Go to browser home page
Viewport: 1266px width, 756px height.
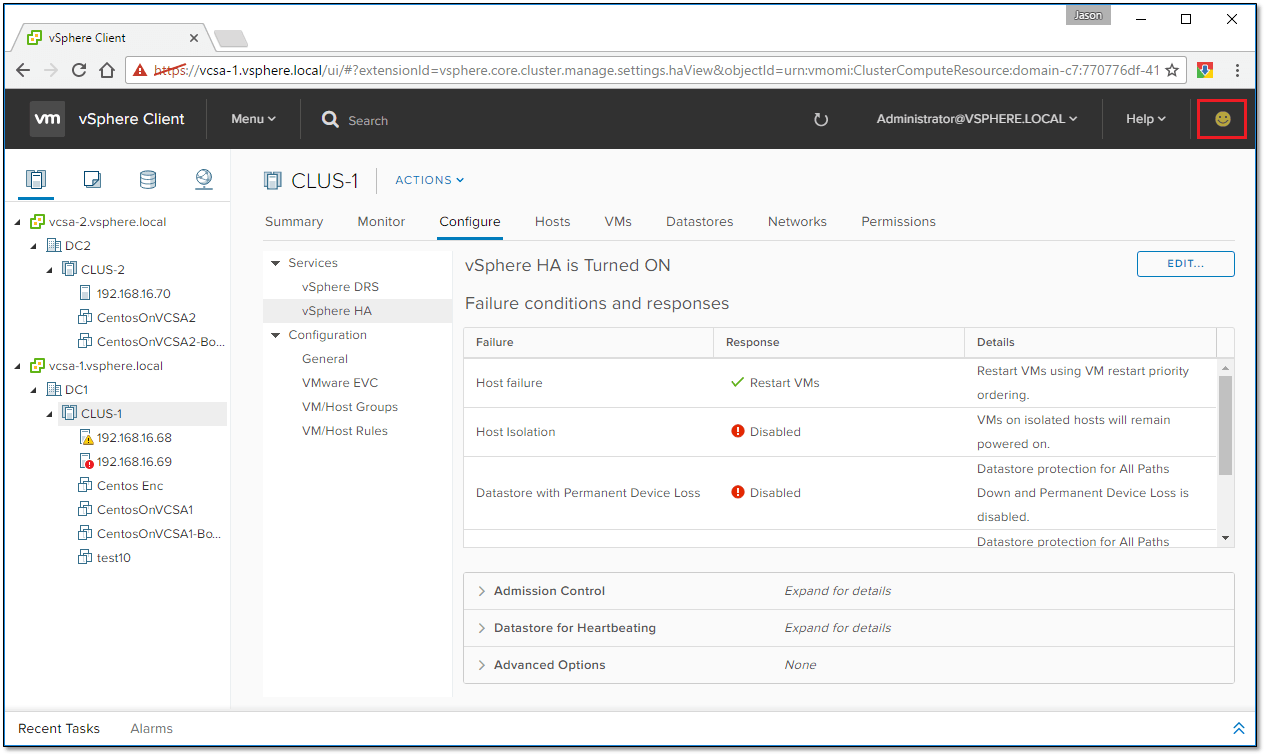(108, 70)
